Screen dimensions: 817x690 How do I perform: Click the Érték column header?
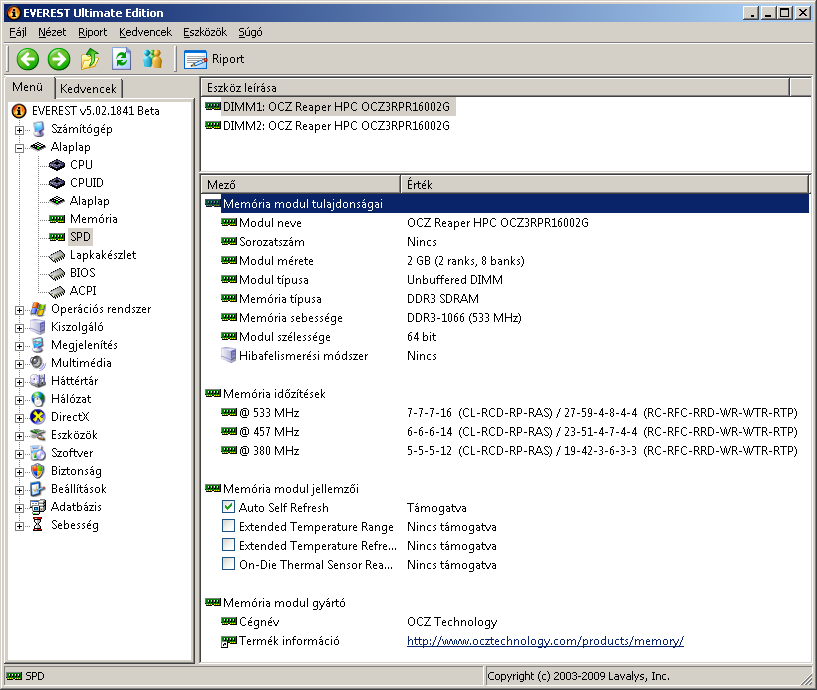tap(604, 184)
